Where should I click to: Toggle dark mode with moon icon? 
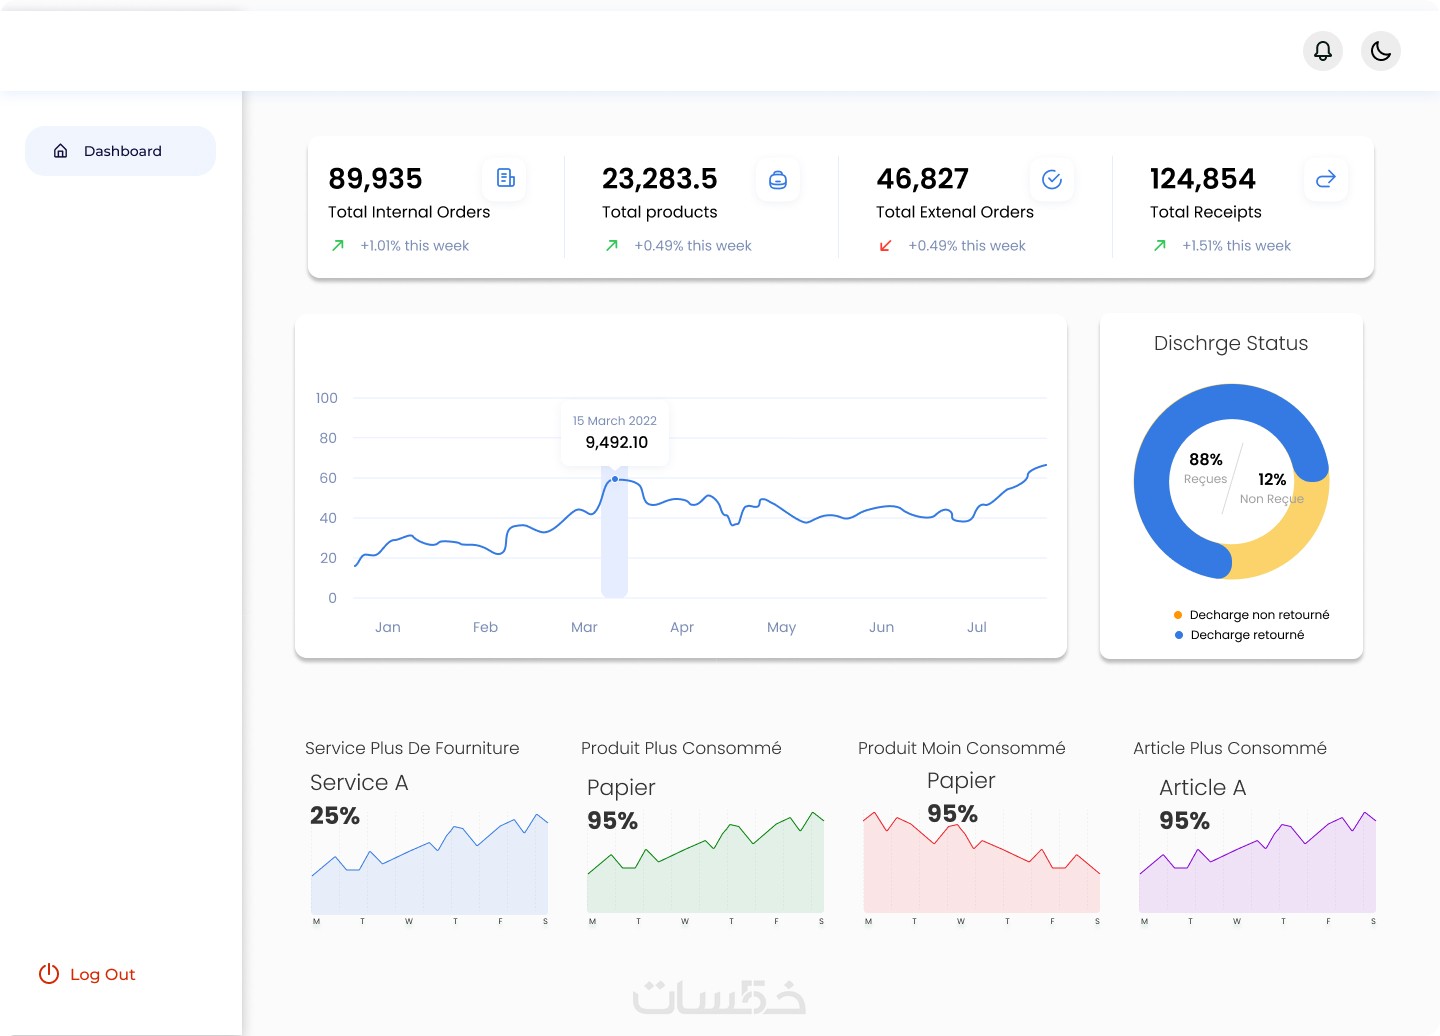(1380, 51)
